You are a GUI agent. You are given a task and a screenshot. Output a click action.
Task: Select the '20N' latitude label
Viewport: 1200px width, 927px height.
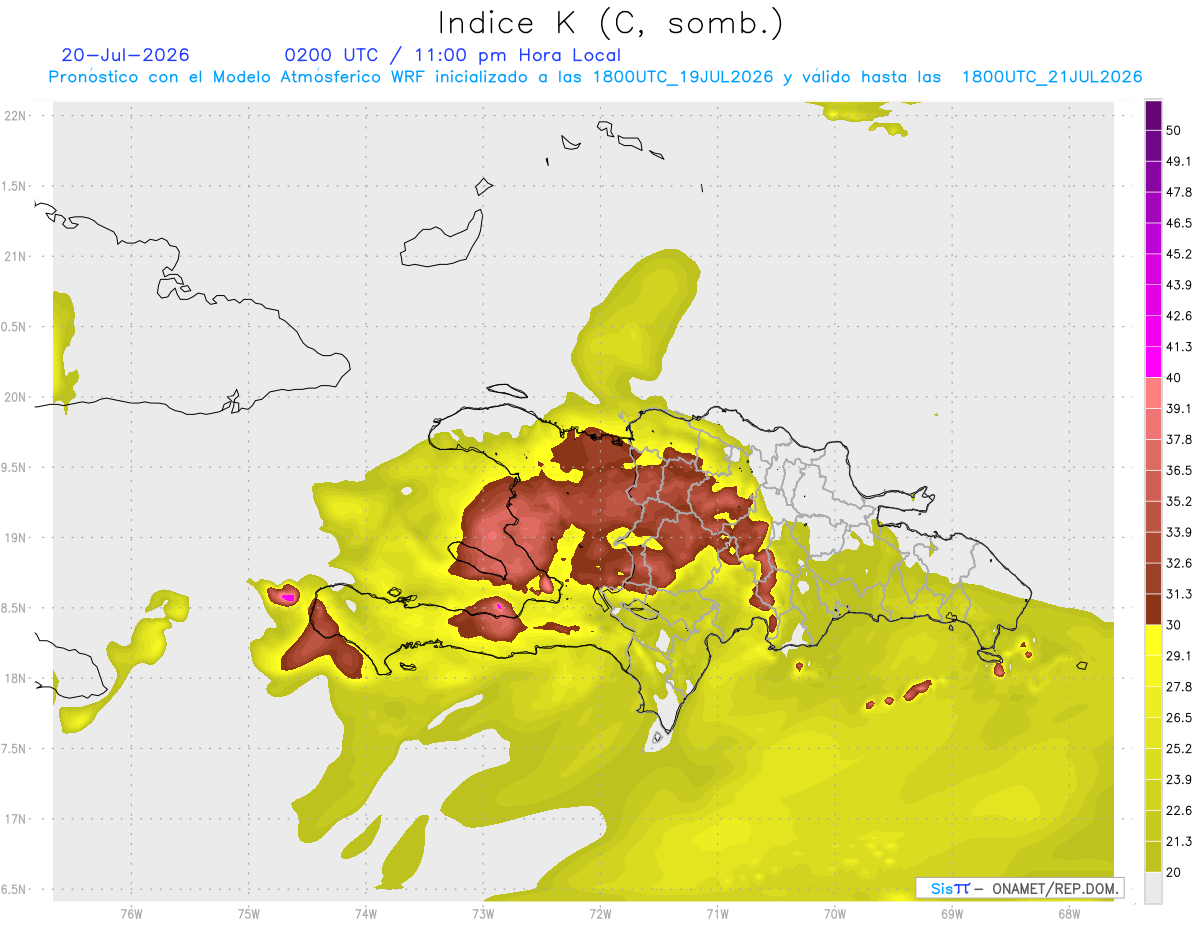15,397
